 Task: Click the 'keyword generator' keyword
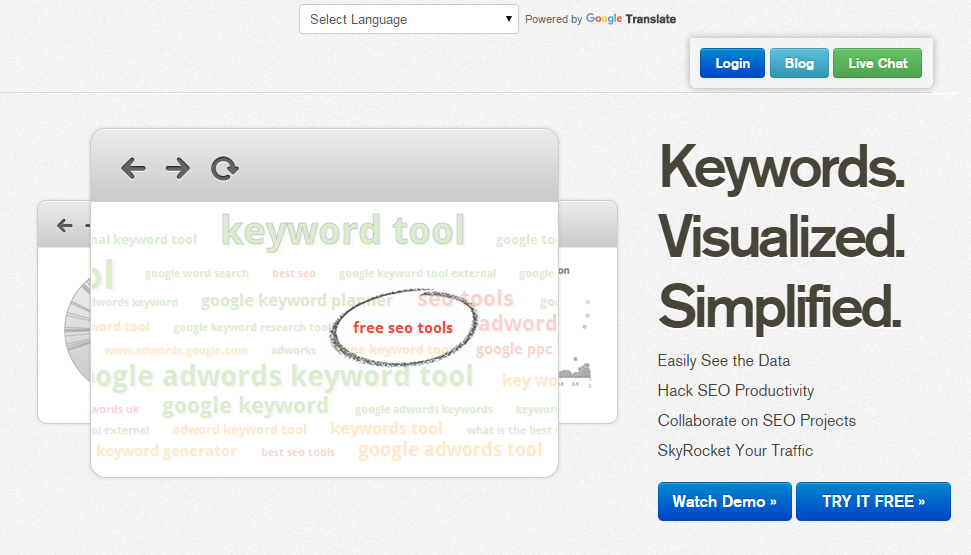[166, 451]
